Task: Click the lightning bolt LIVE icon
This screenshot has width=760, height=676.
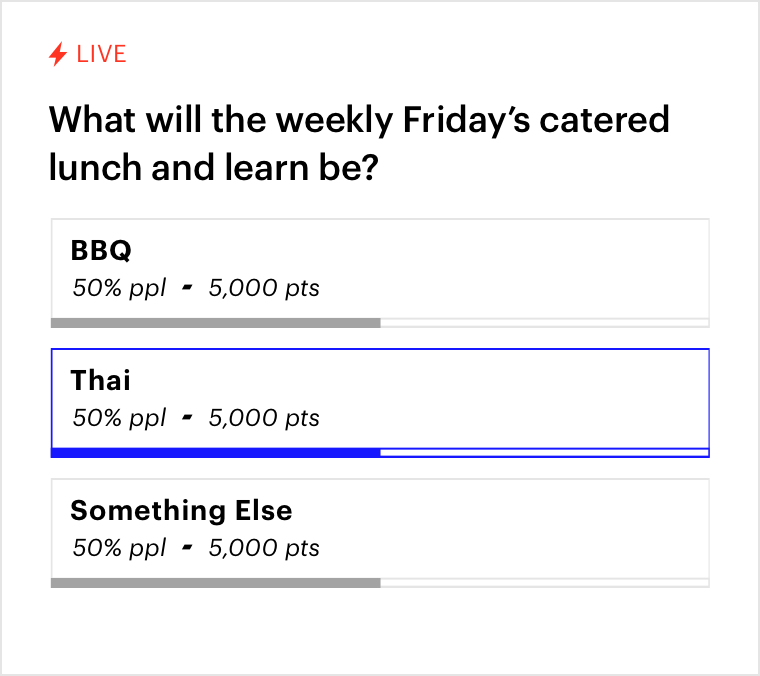Action: 58,54
